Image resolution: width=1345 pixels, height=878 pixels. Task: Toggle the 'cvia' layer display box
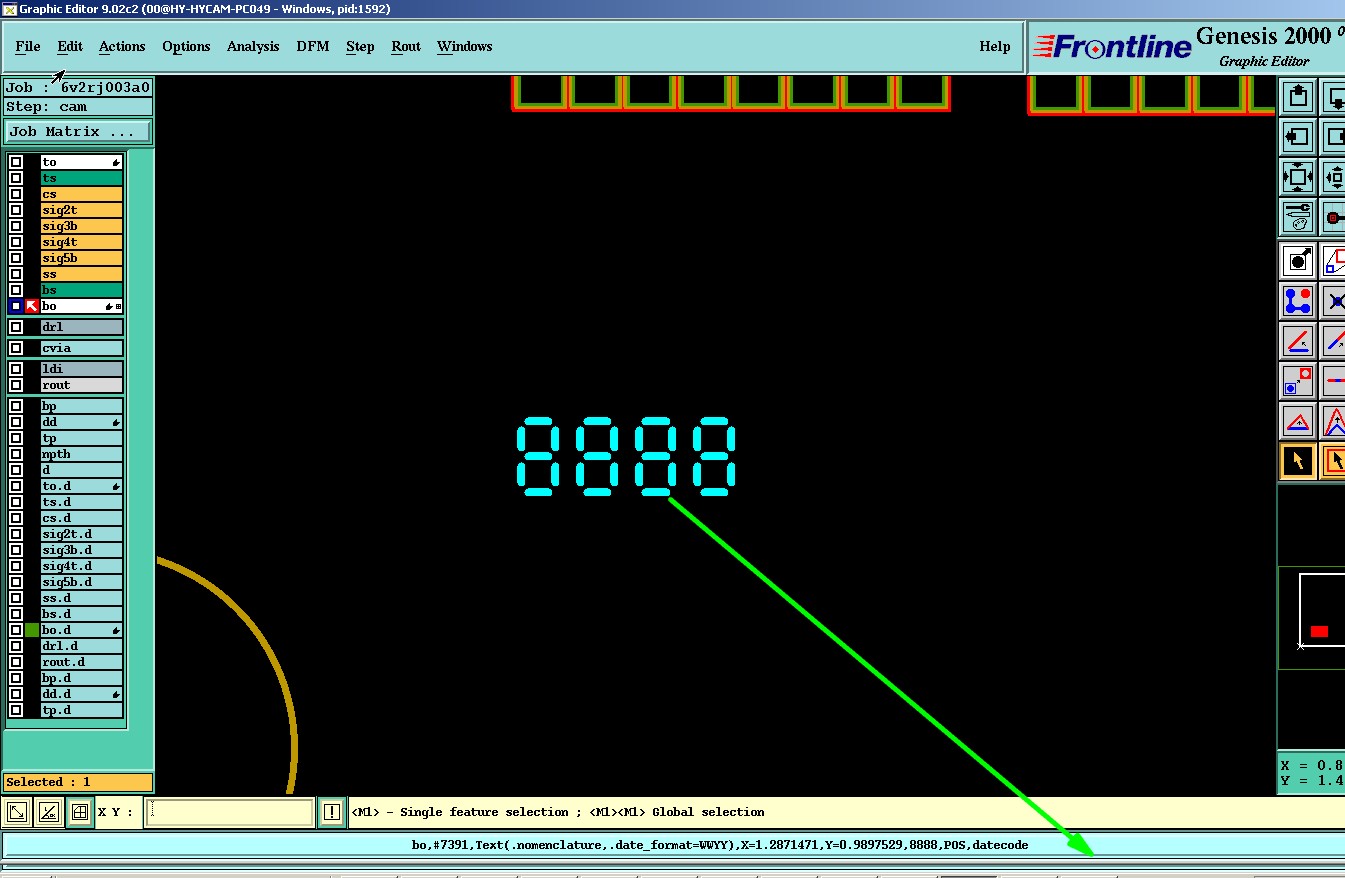16,348
